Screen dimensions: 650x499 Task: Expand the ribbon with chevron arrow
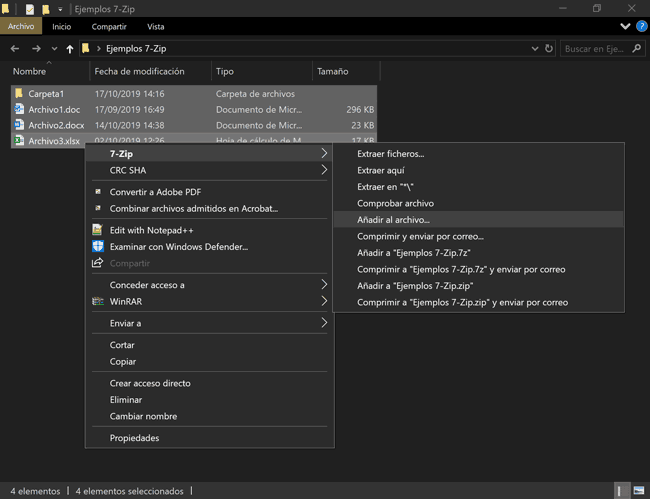pyautogui.click(x=625, y=27)
